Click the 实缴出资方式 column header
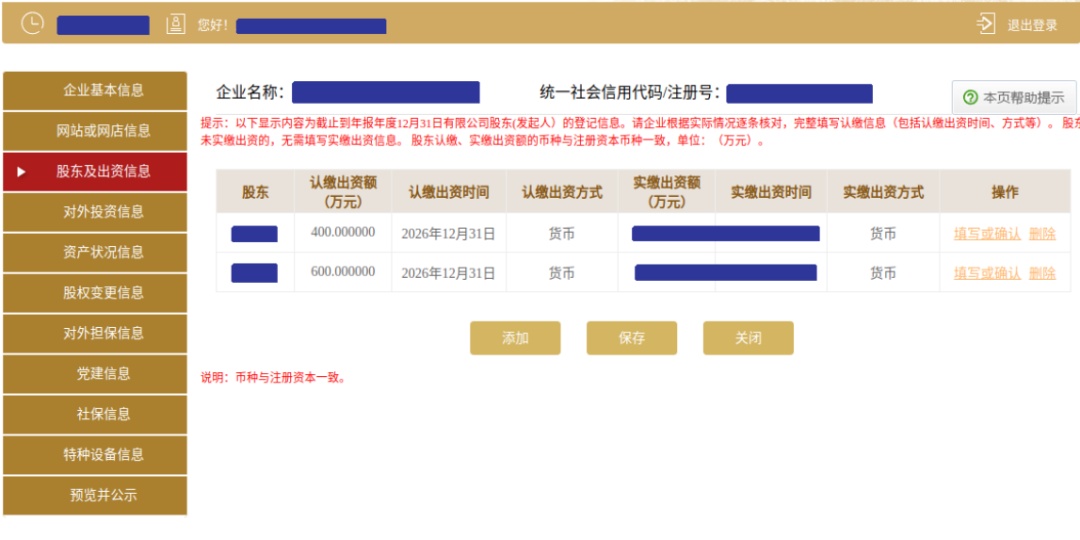Screen dimensions: 1080x540 click(x=883, y=192)
